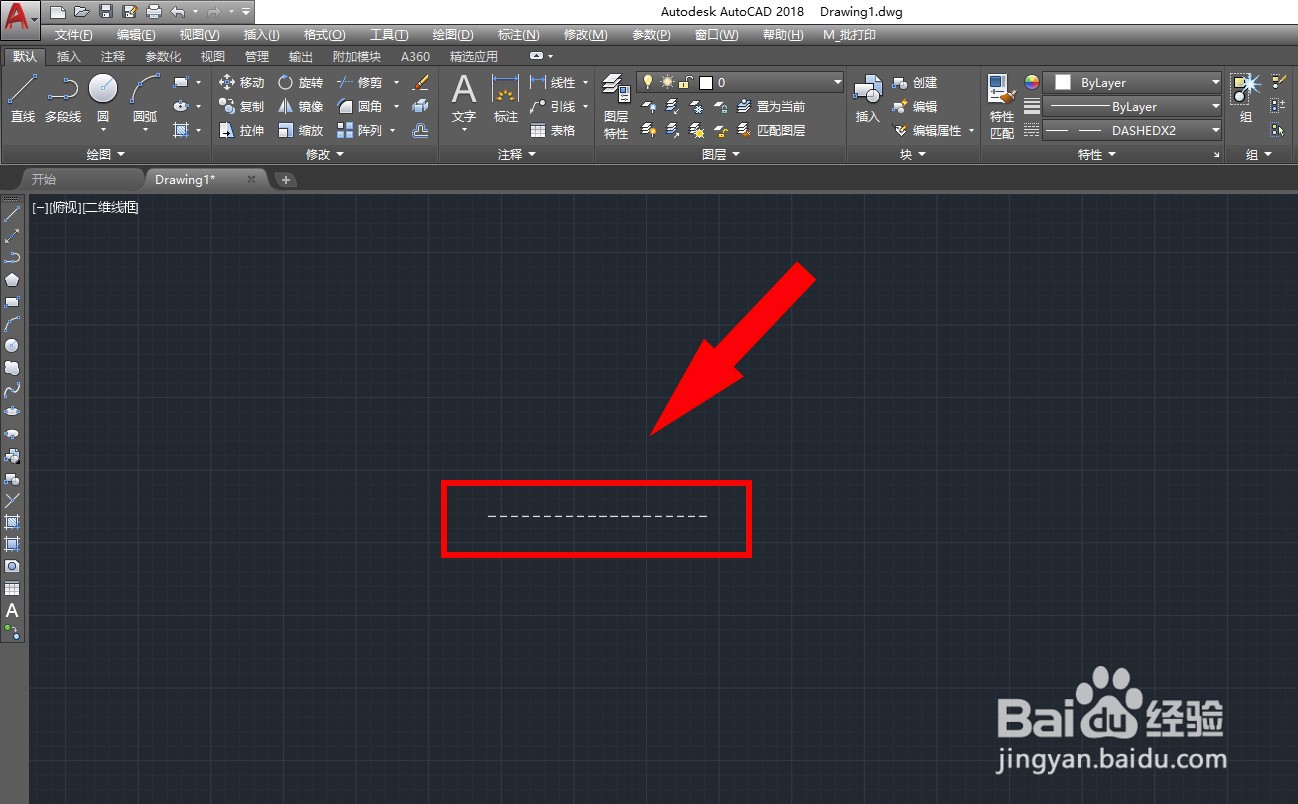Toggle layer on/off lightbulb in layer dropdown
Viewport: 1298px width, 804px height.
(x=647, y=83)
